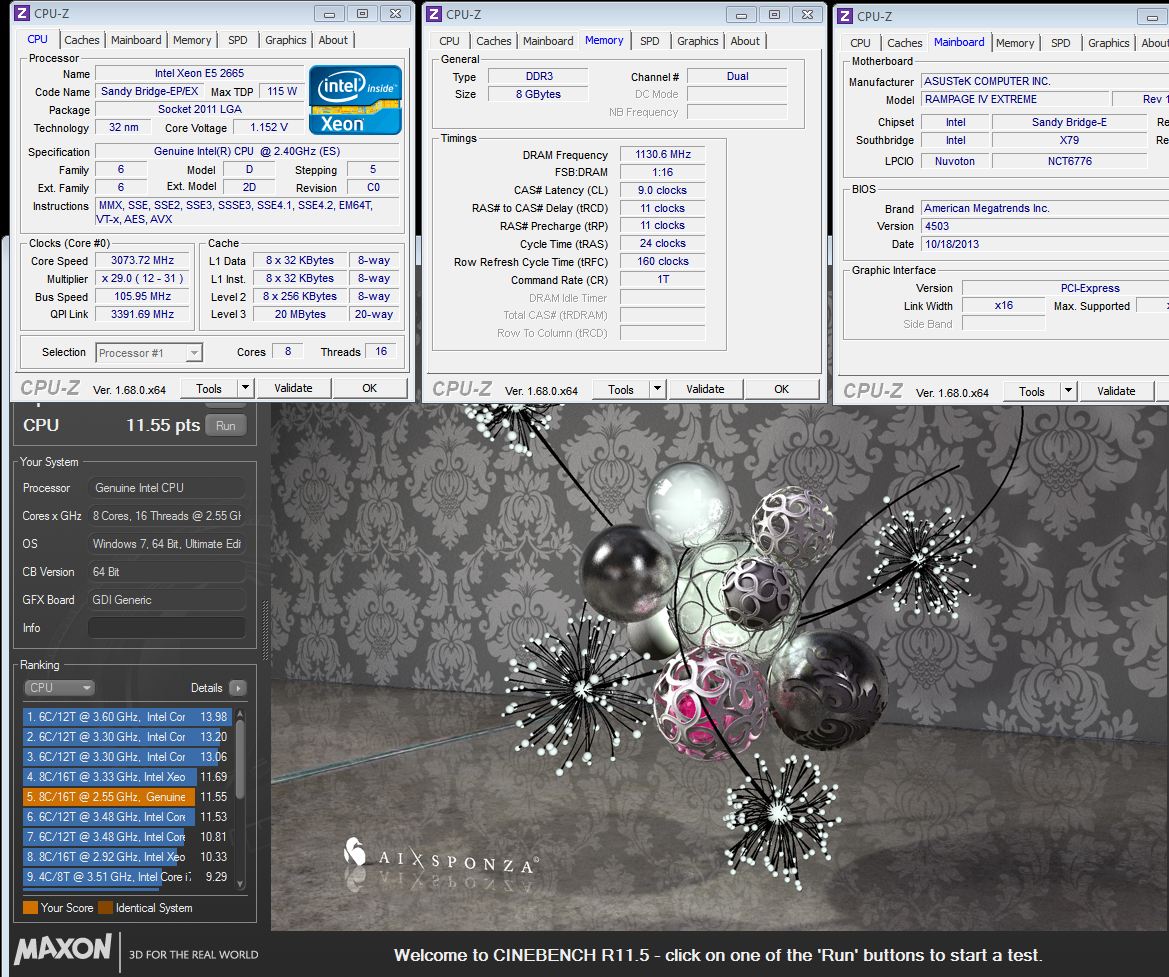Select ranking entry 1 with 13.98 score
The image size is (1169, 977).
click(127, 717)
